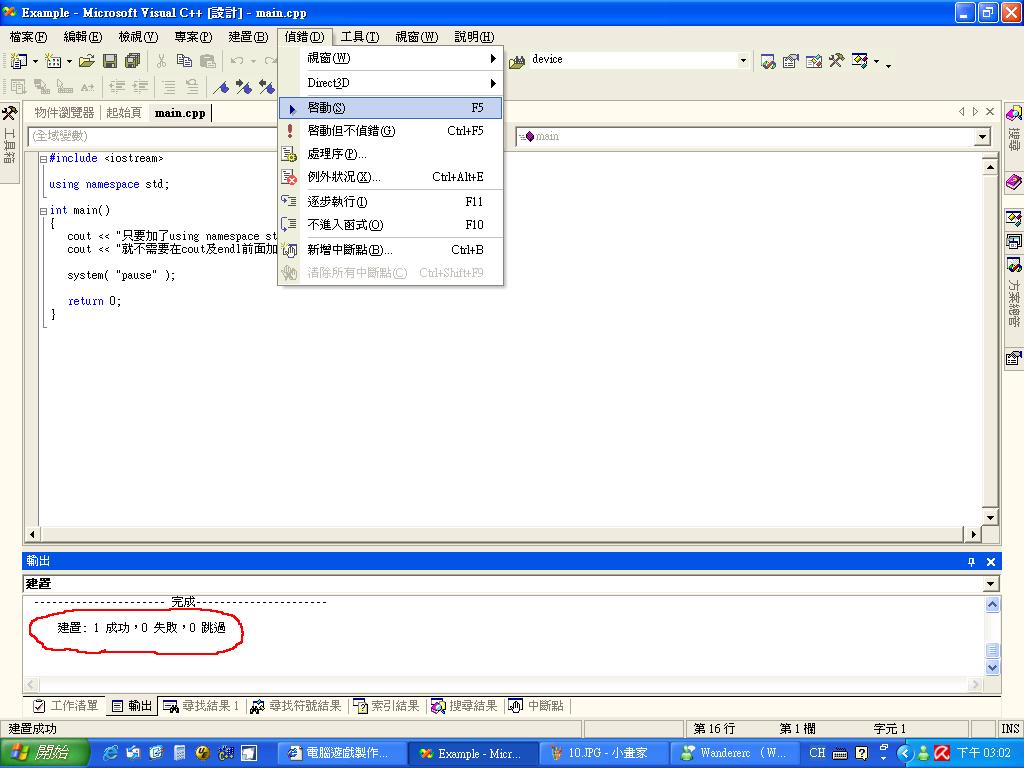The image size is (1024, 768).
Task: Open the New Project icon dropdown arrow
Action: pos(35,61)
